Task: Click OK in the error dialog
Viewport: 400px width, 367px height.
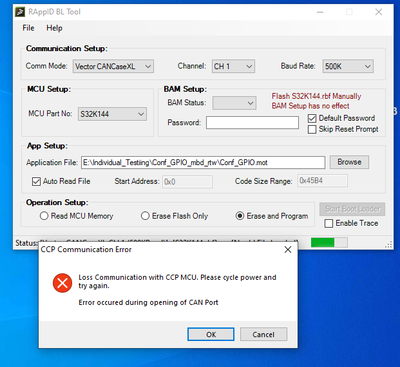Action: pos(211,334)
